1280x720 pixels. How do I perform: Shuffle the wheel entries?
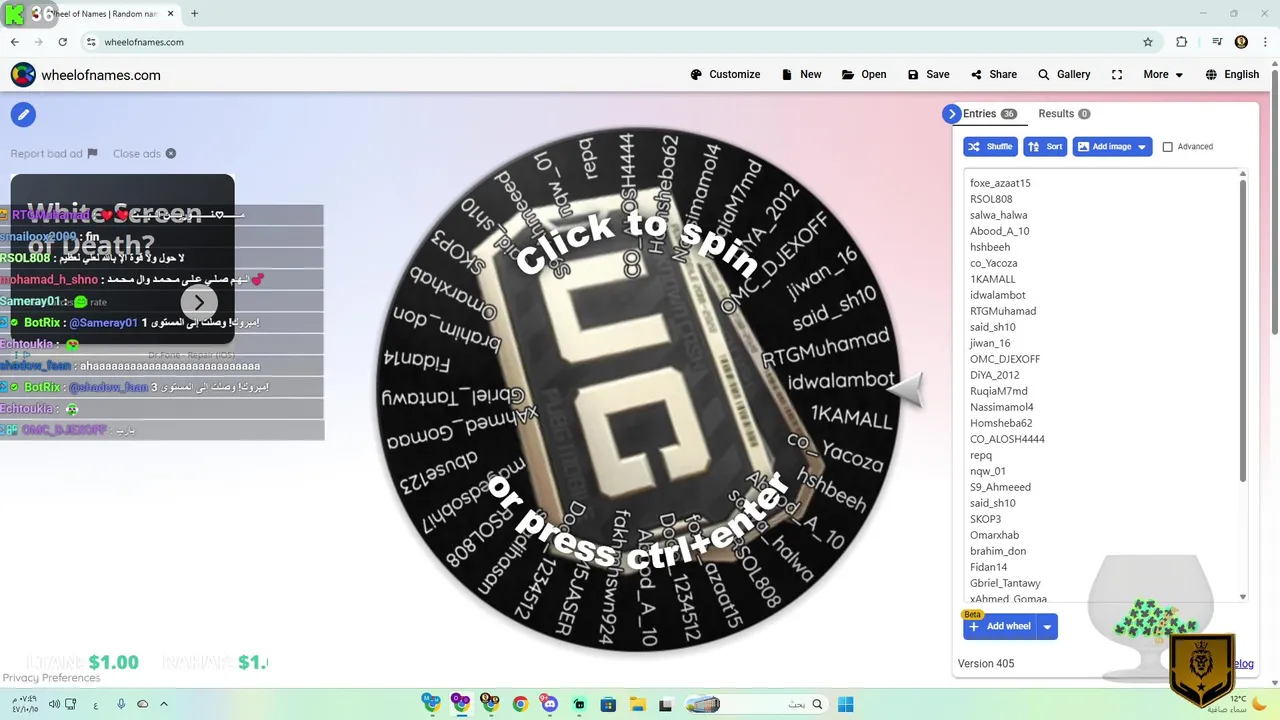[990, 147]
